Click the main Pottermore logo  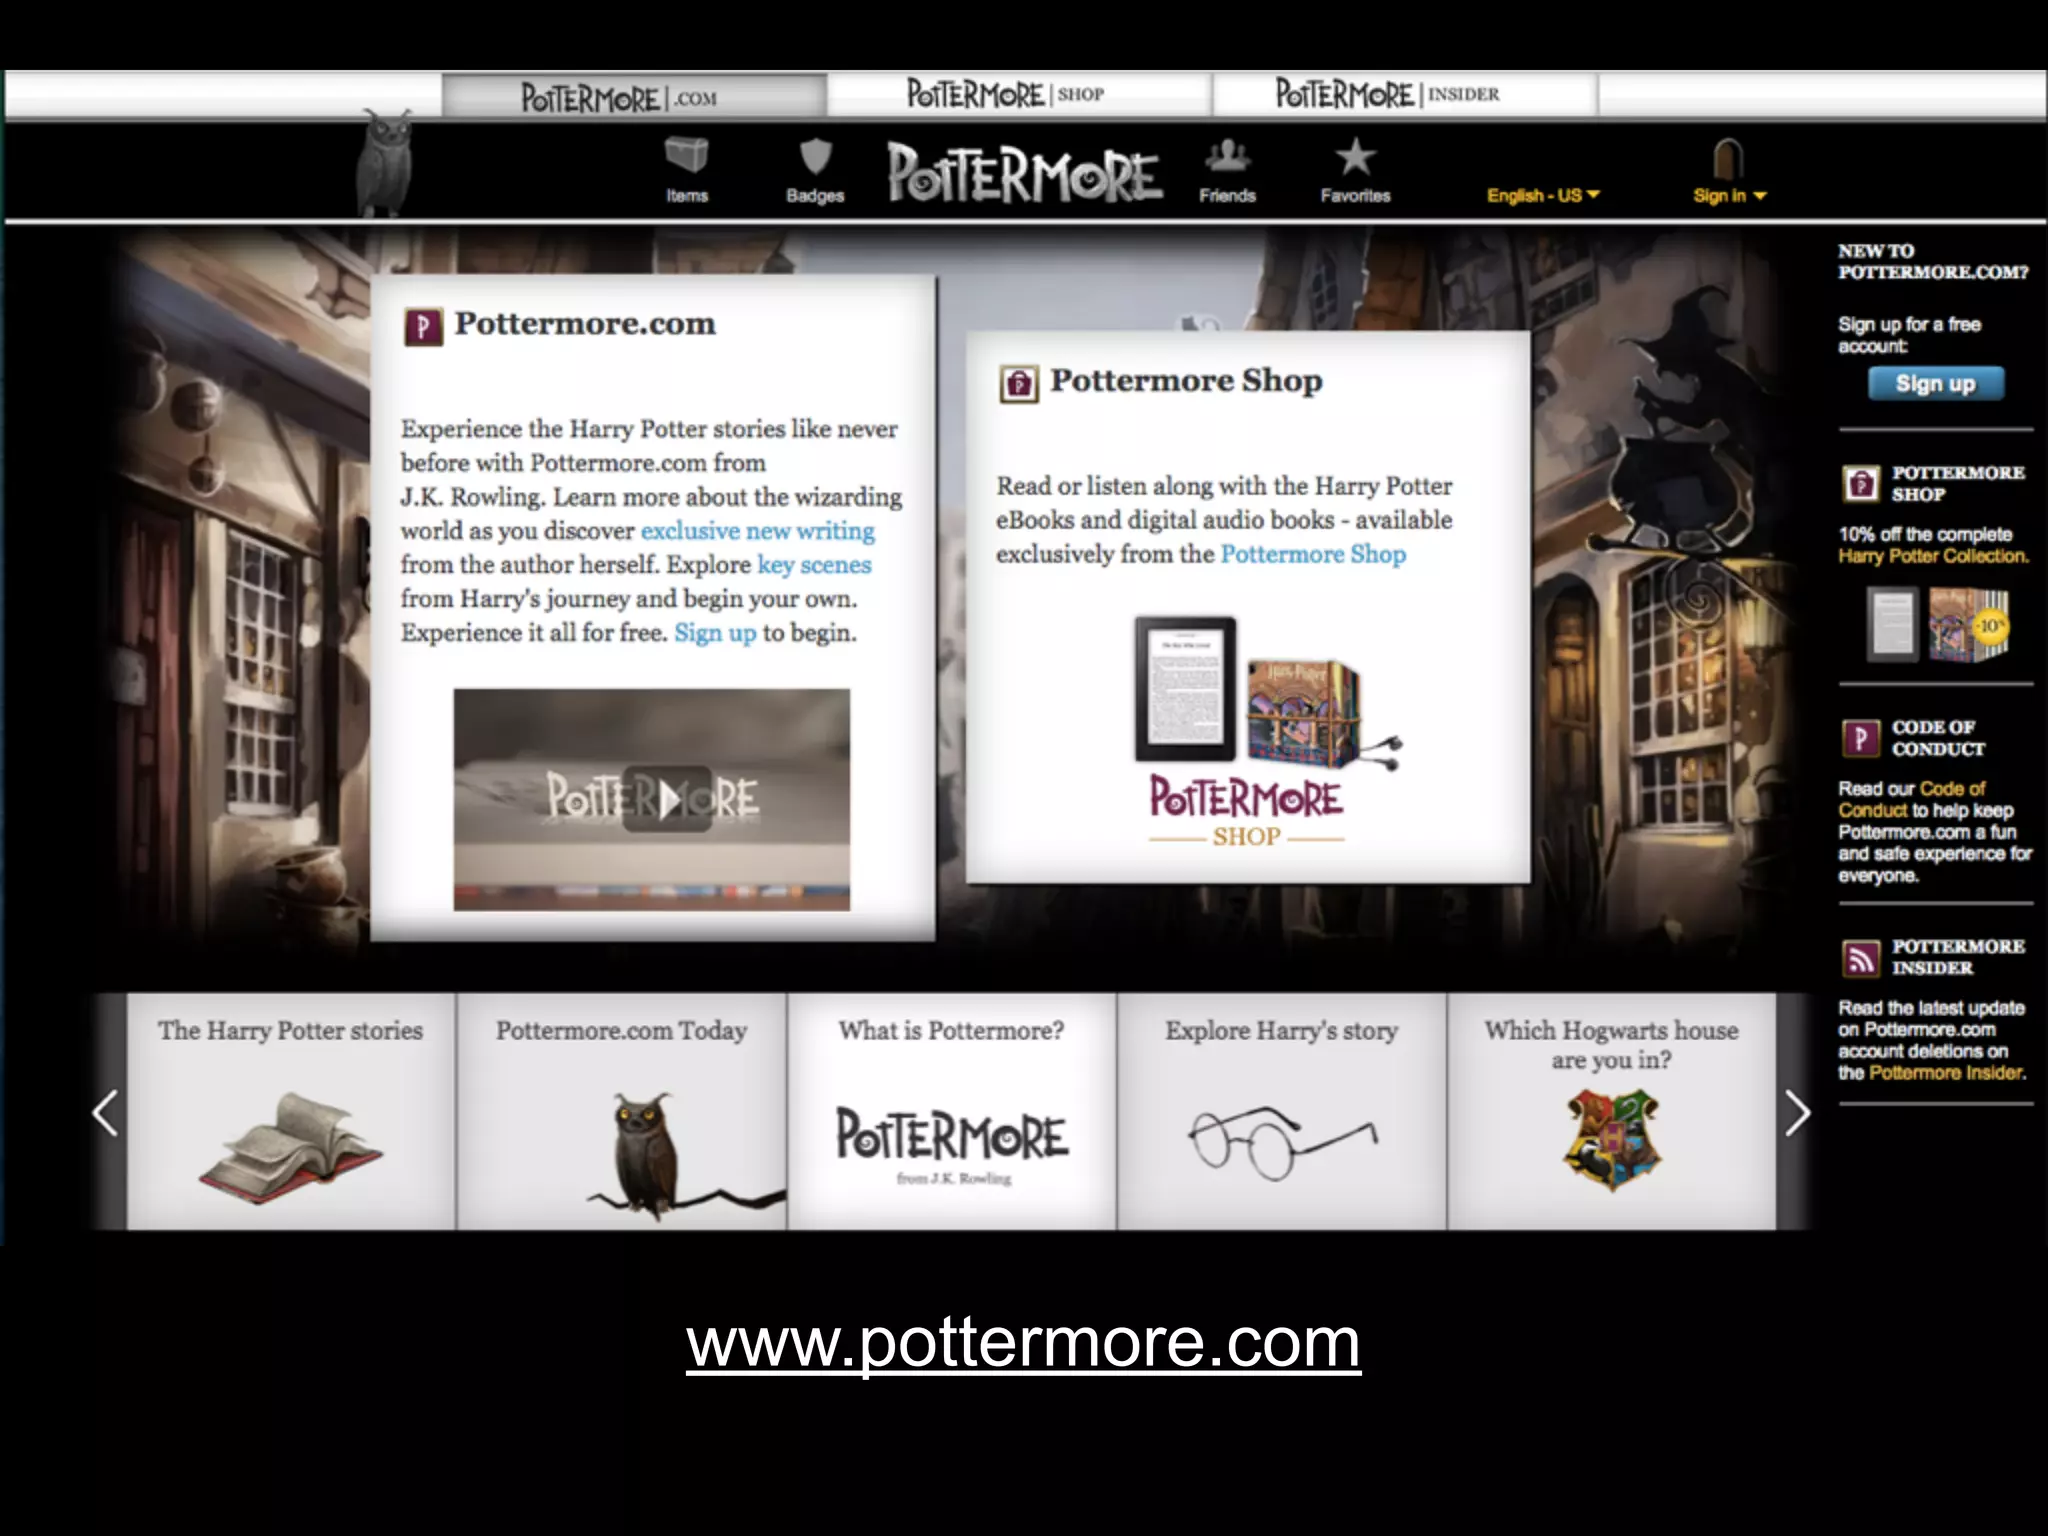[x=1025, y=174]
